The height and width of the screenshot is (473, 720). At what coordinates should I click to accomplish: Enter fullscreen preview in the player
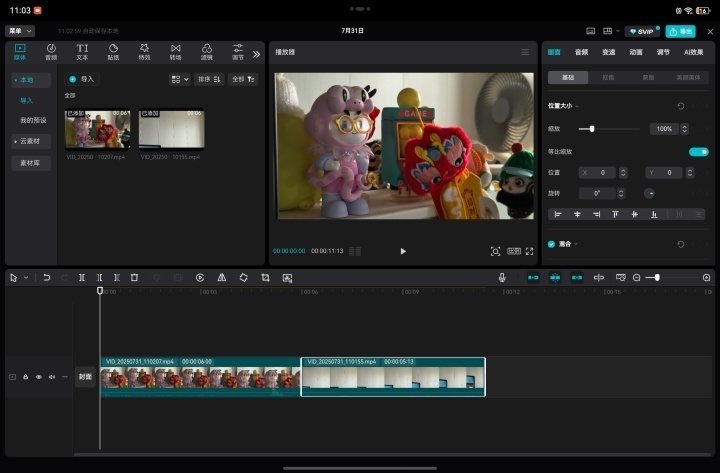pyautogui.click(x=529, y=251)
